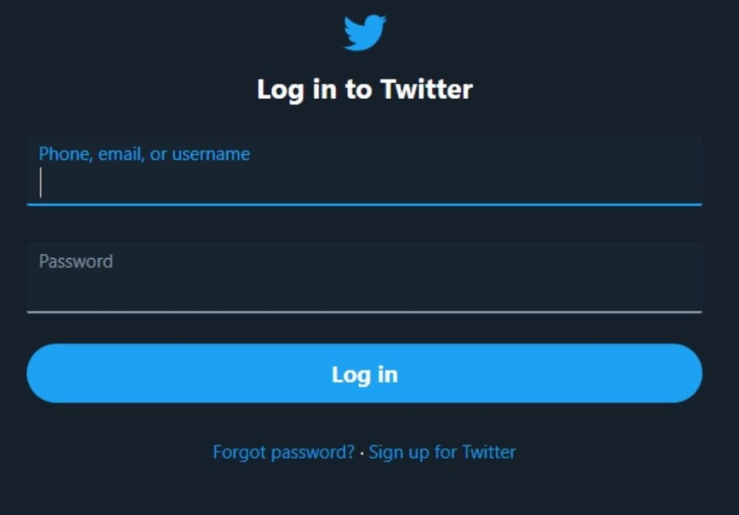Click the Phone, email, or username label

pyautogui.click(x=144, y=154)
